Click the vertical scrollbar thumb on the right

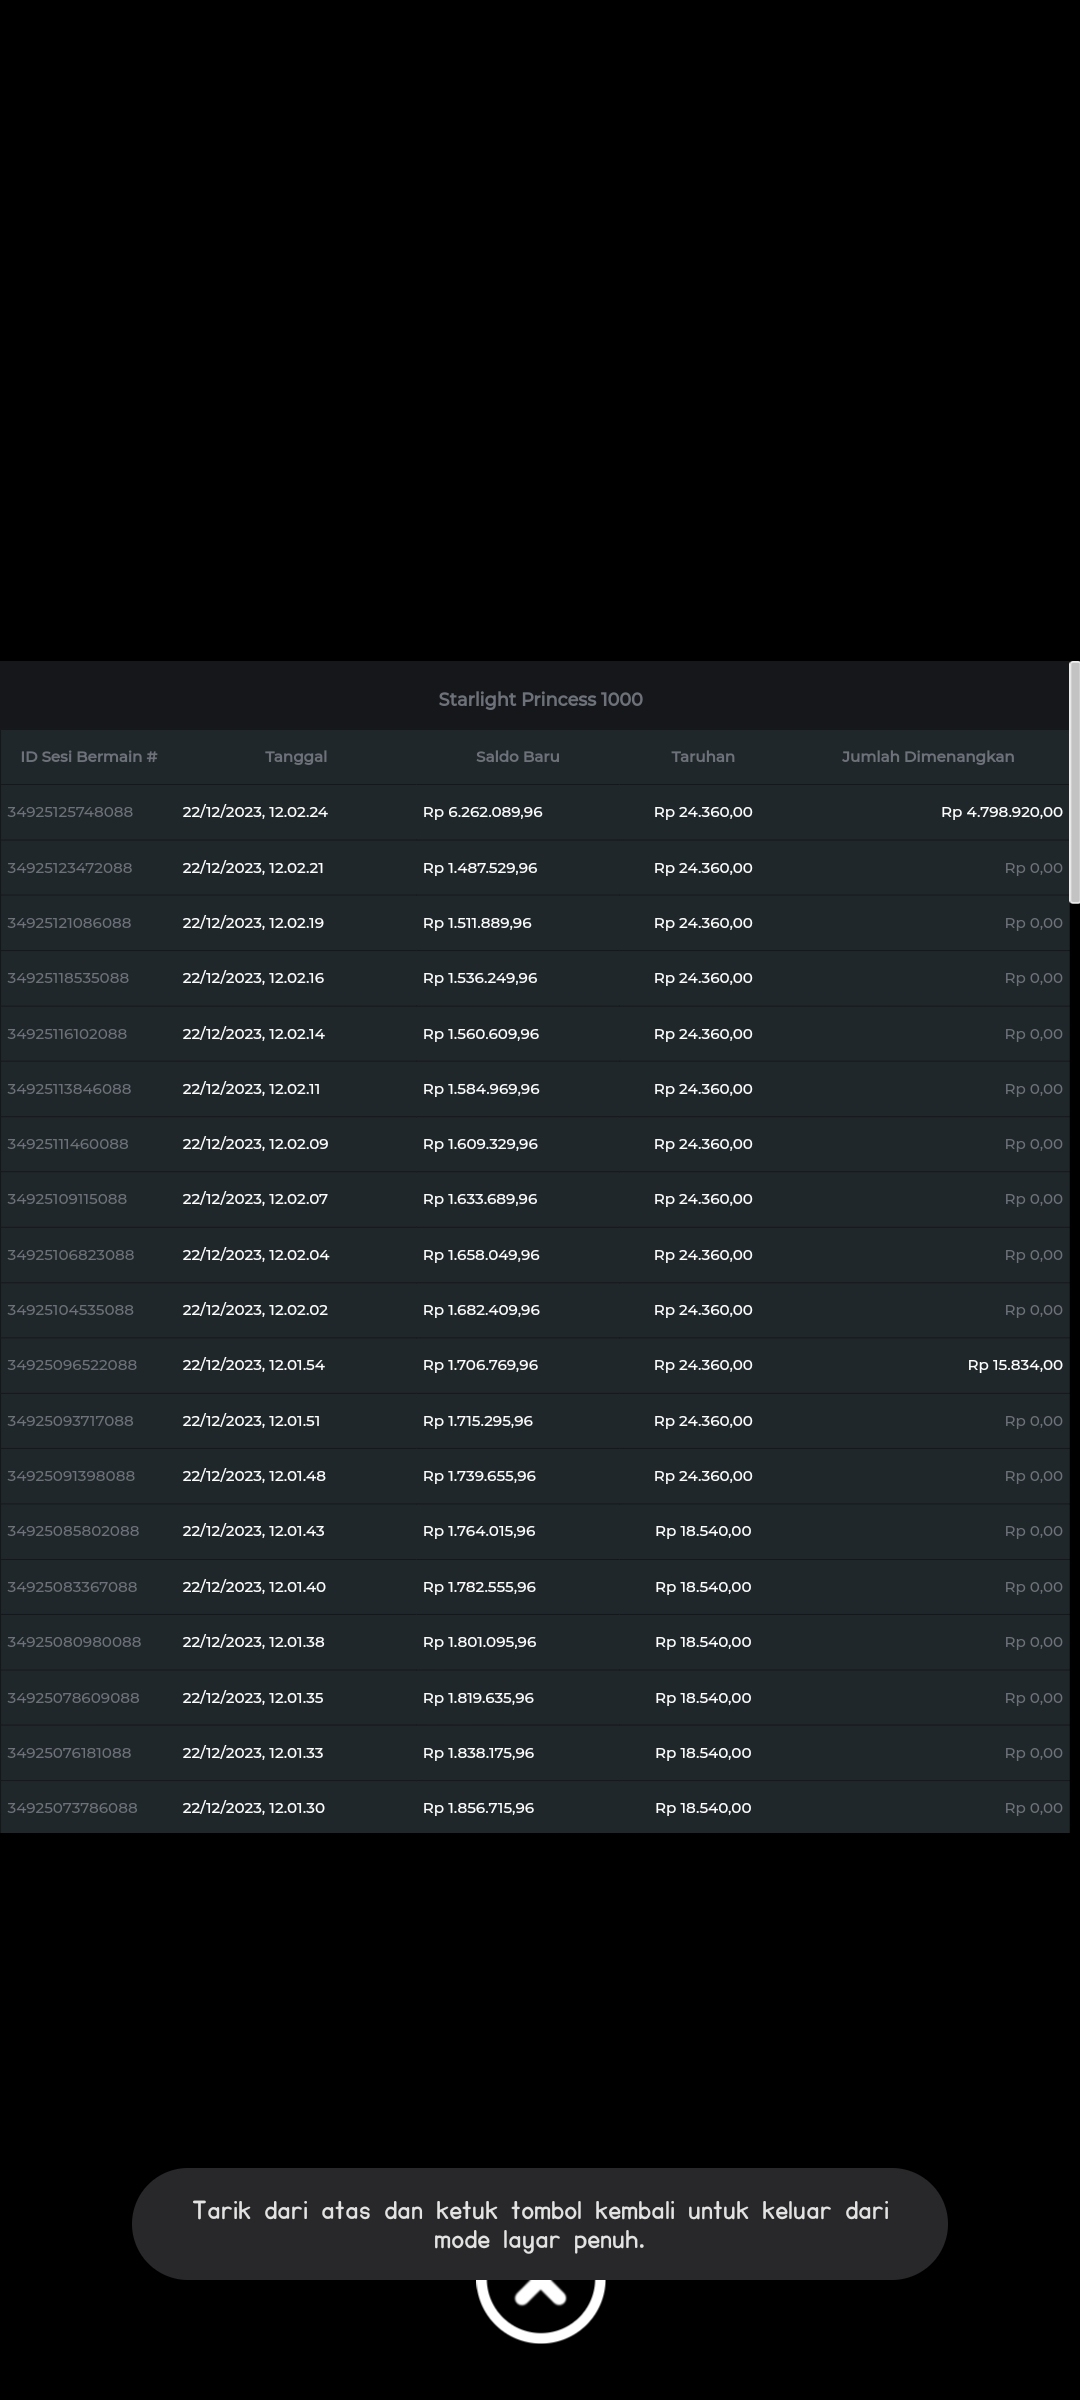[1074, 782]
